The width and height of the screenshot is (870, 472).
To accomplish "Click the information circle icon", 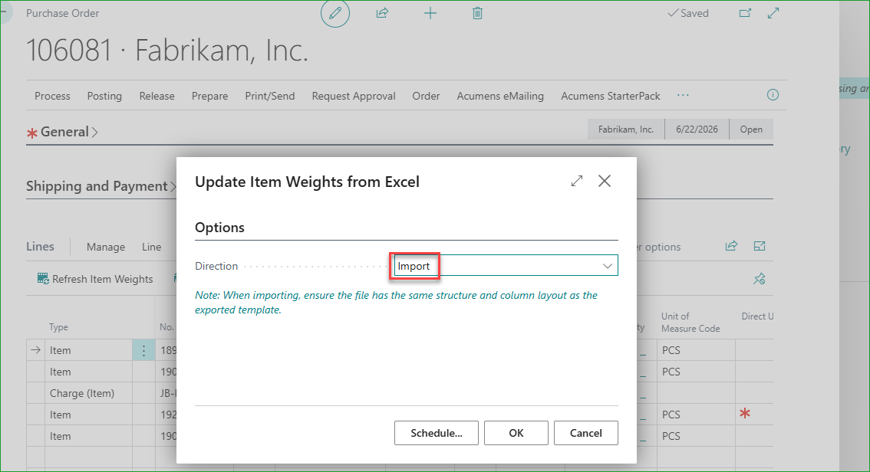I will 772,95.
